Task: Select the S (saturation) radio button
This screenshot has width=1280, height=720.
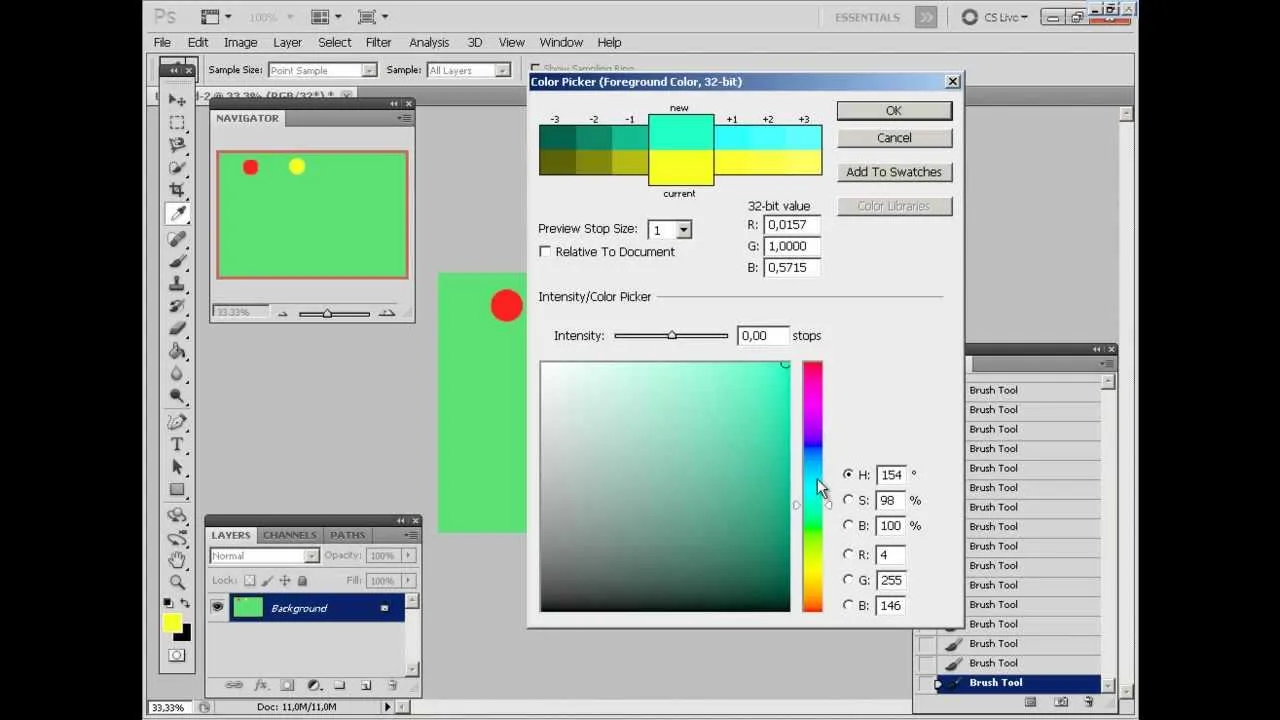Action: click(x=849, y=500)
